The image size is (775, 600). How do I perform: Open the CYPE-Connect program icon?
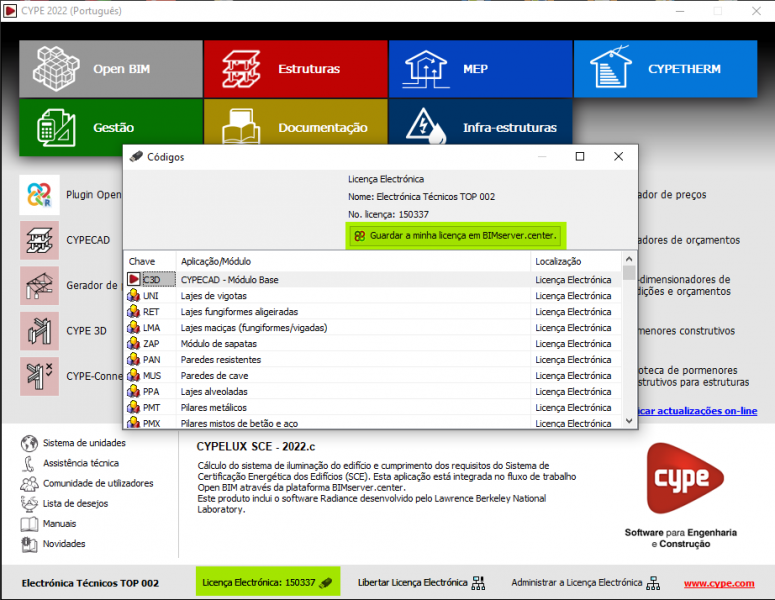(x=39, y=377)
